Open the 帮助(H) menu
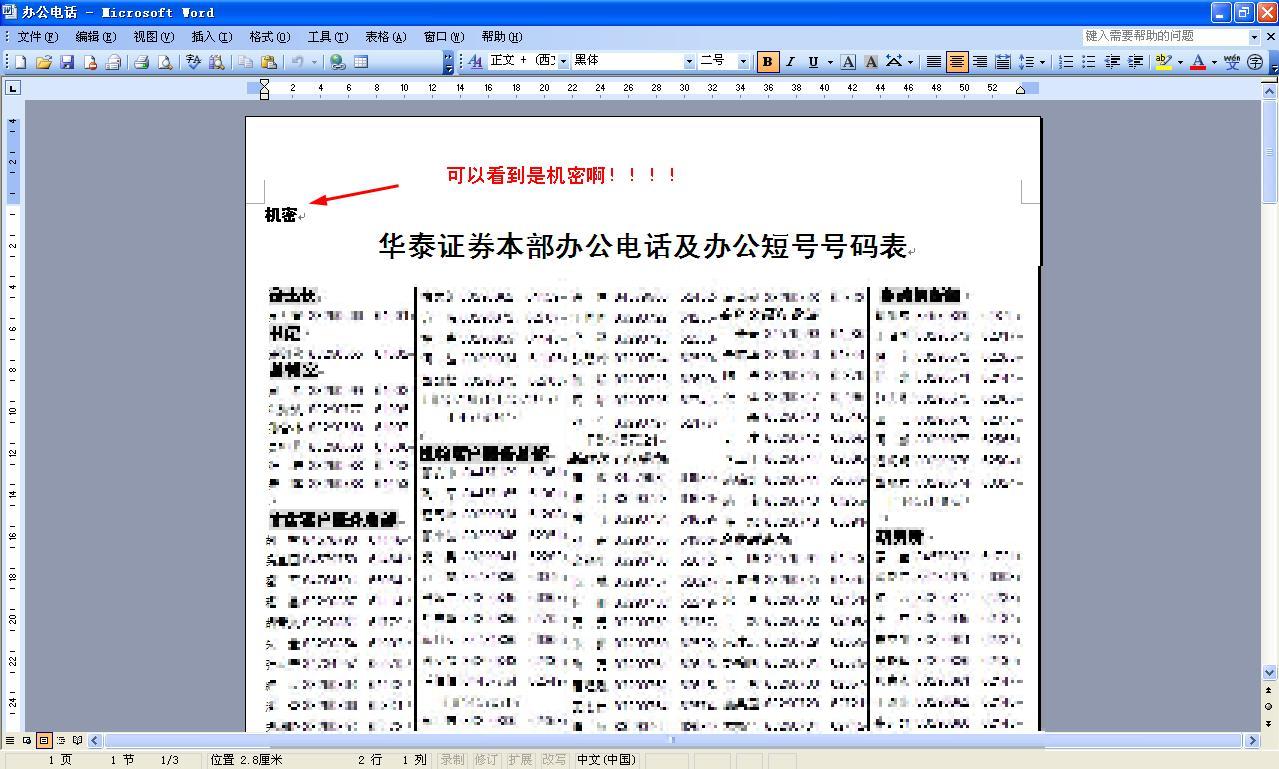 501,36
